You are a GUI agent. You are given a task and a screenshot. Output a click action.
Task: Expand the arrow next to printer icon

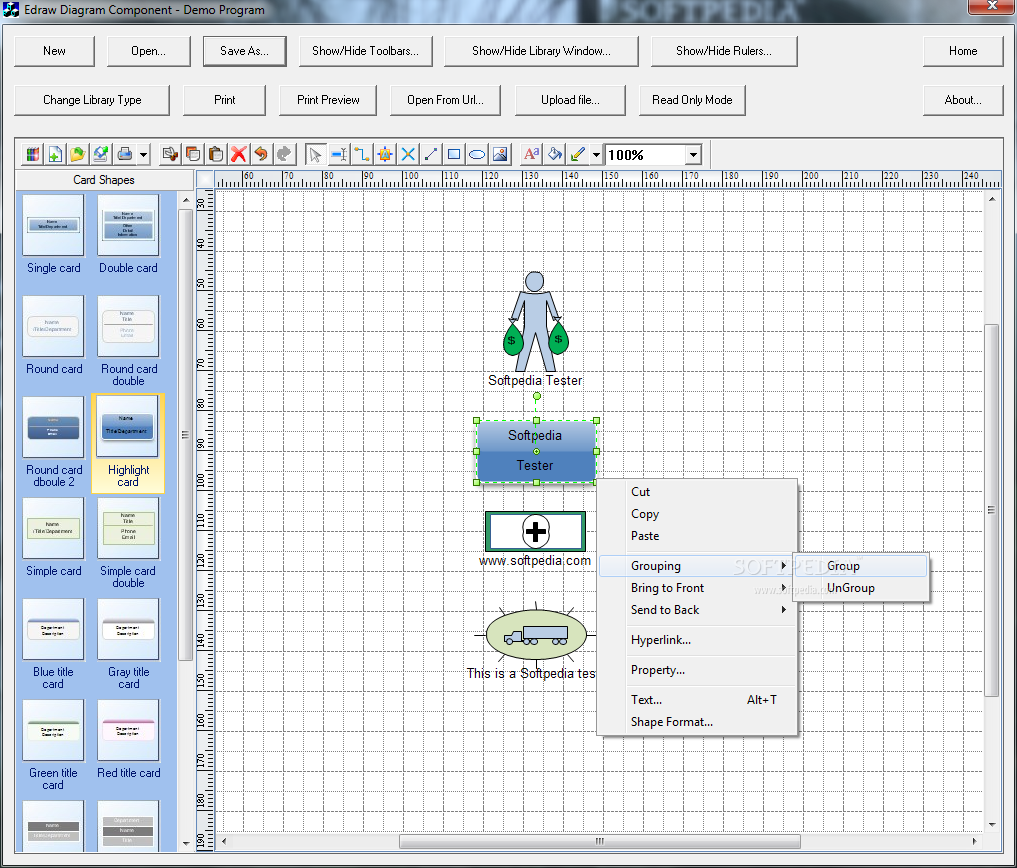[x=143, y=154]
